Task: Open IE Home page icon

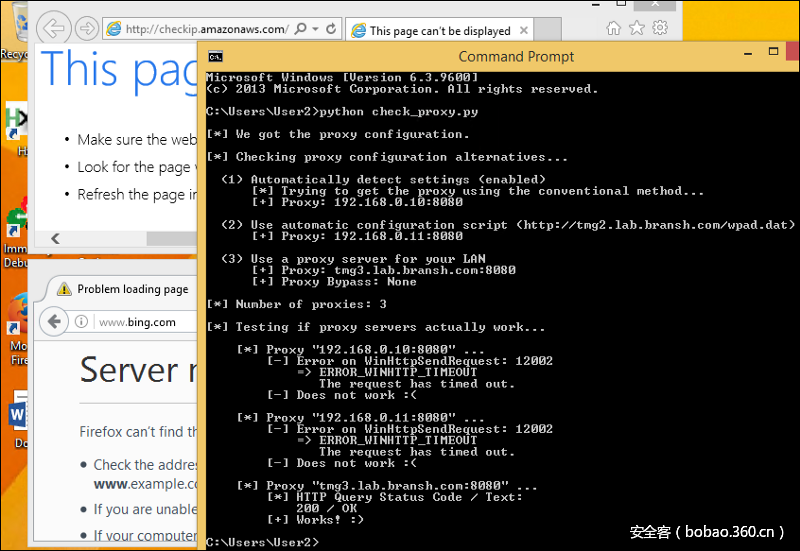Action: [613, 29]
